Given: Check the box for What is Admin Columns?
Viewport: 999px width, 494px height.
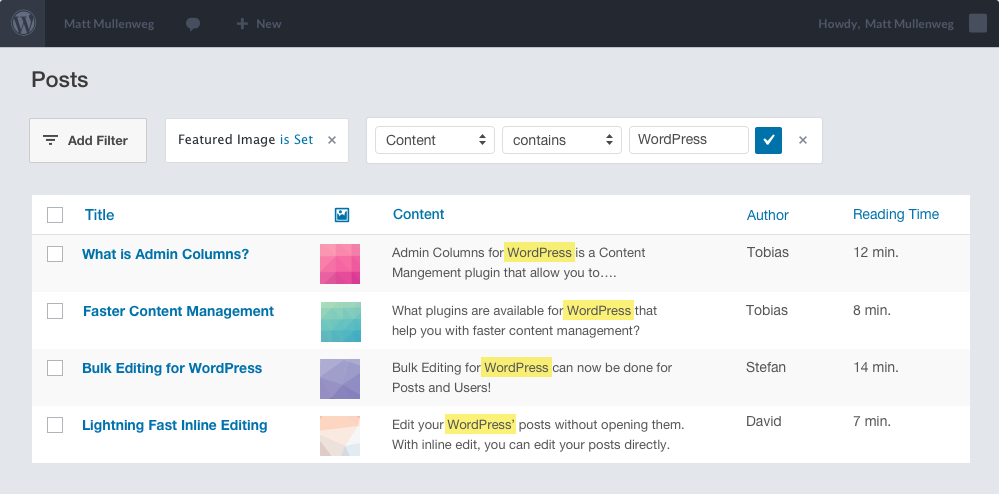Looking at the screenshot, I should pyautogui.click(x=55, y=254).
